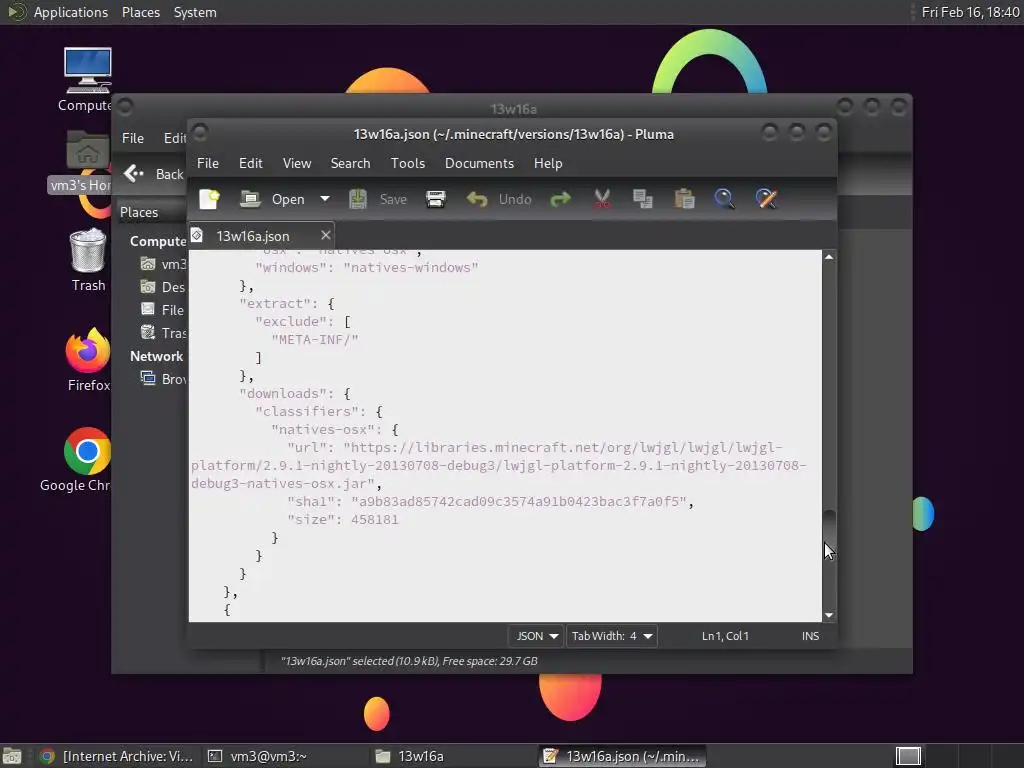Image resolution: width=1024 pixels, height=768 pixels.
Task: Click the "size": 458181 line
Action: tap(342, 520)
